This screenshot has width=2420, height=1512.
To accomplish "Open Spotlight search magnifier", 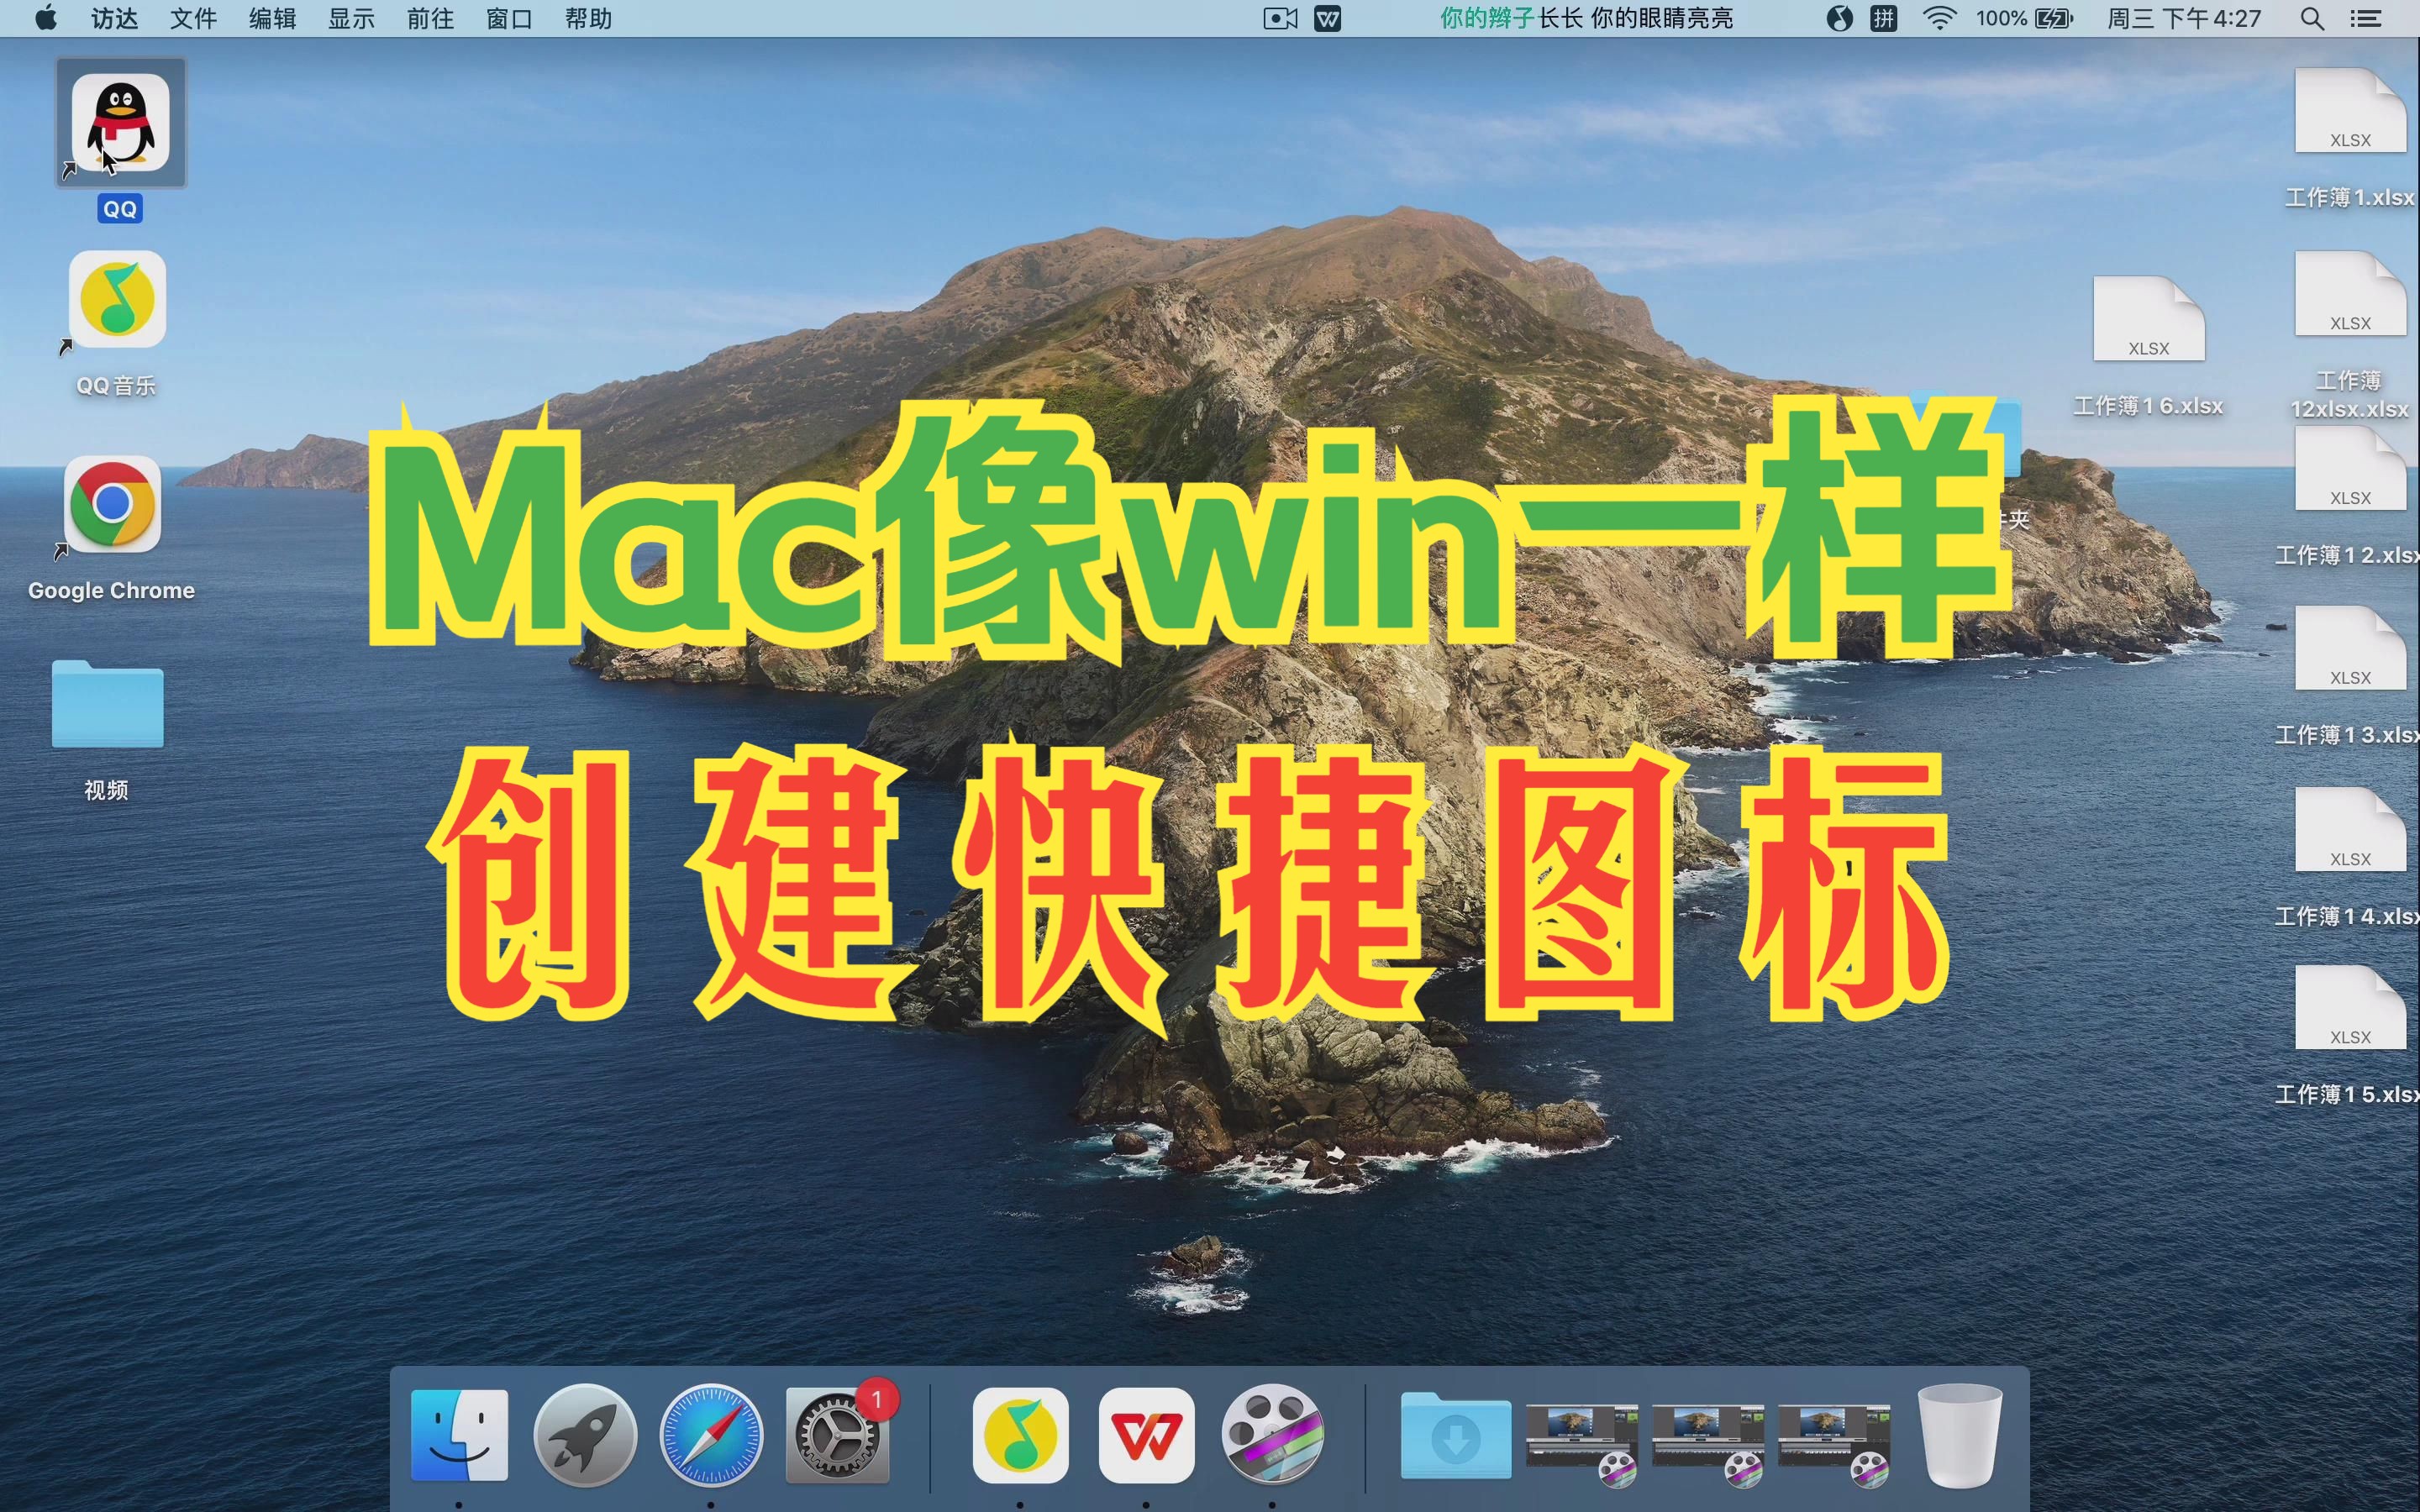I will pyautogui.click(x=2311, y=18).
